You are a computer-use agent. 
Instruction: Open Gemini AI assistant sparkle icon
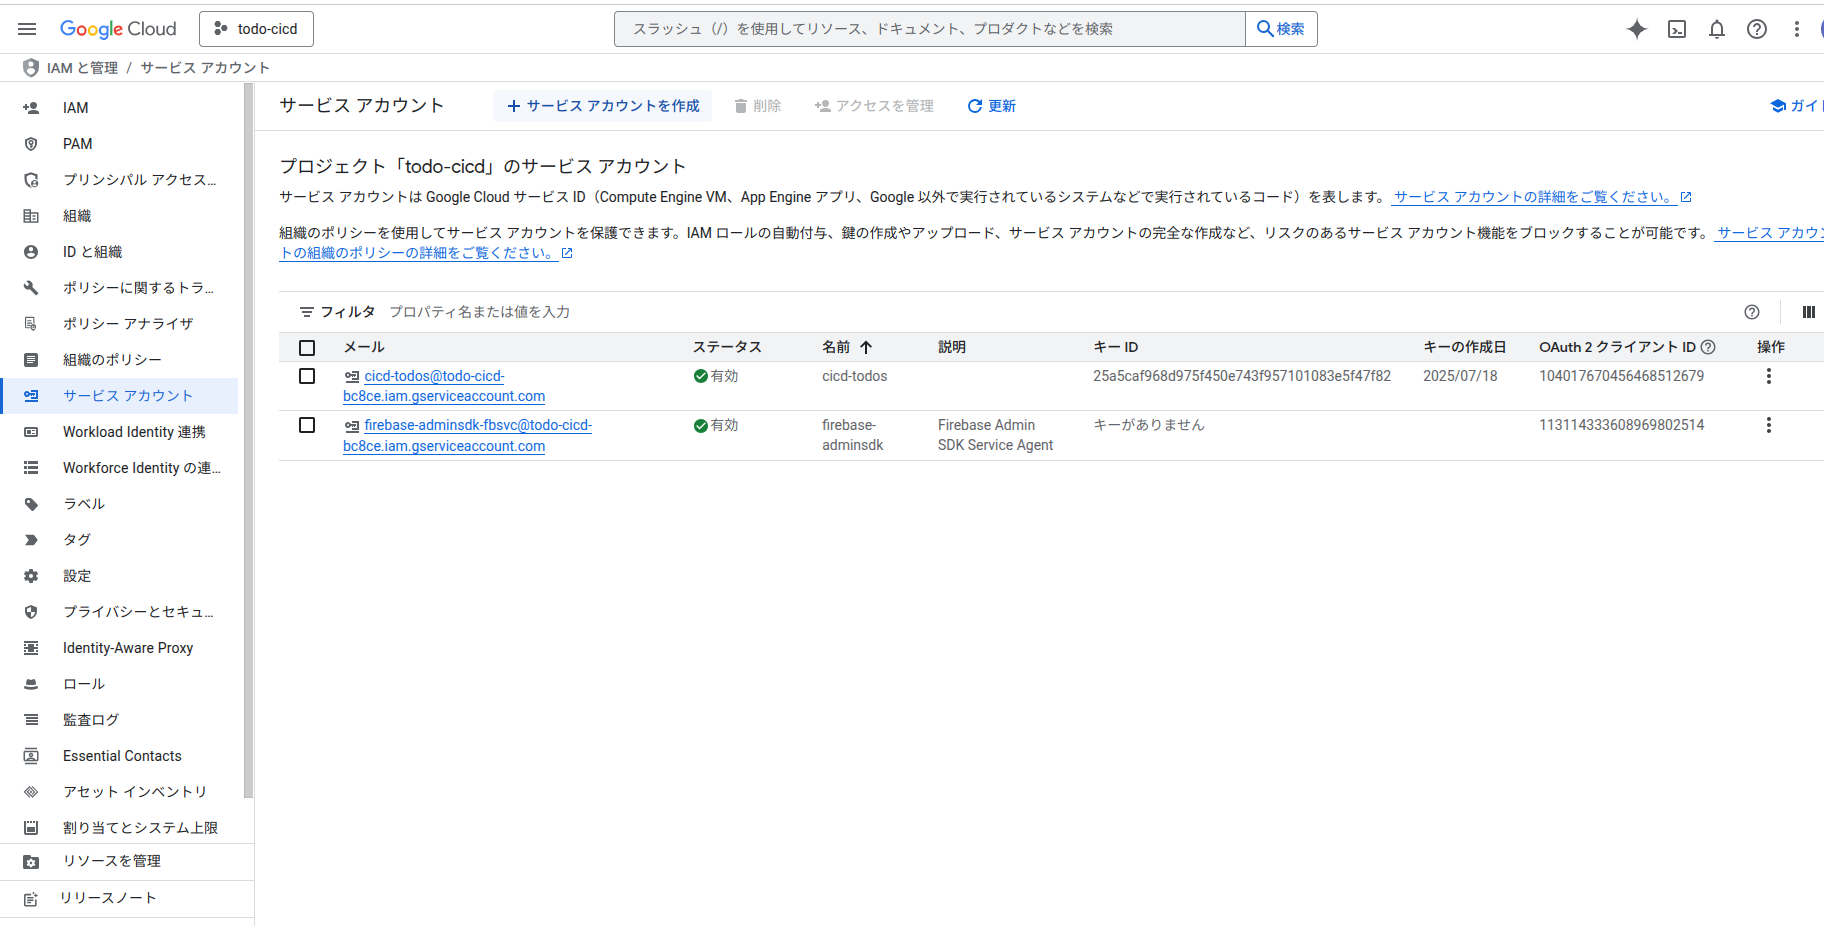click(x=1637, y=29)
